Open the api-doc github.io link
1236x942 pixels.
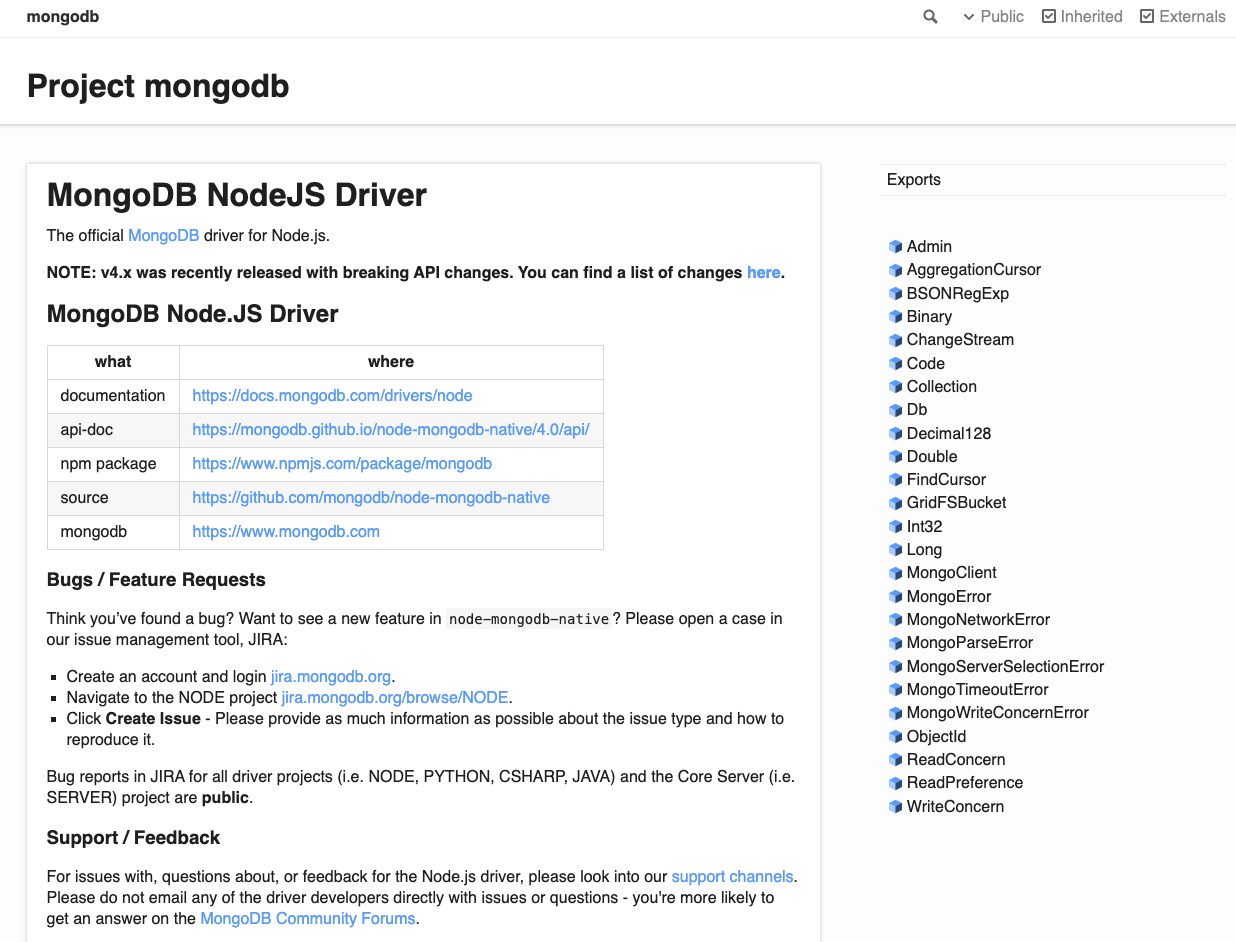click(x=391, y=429)
